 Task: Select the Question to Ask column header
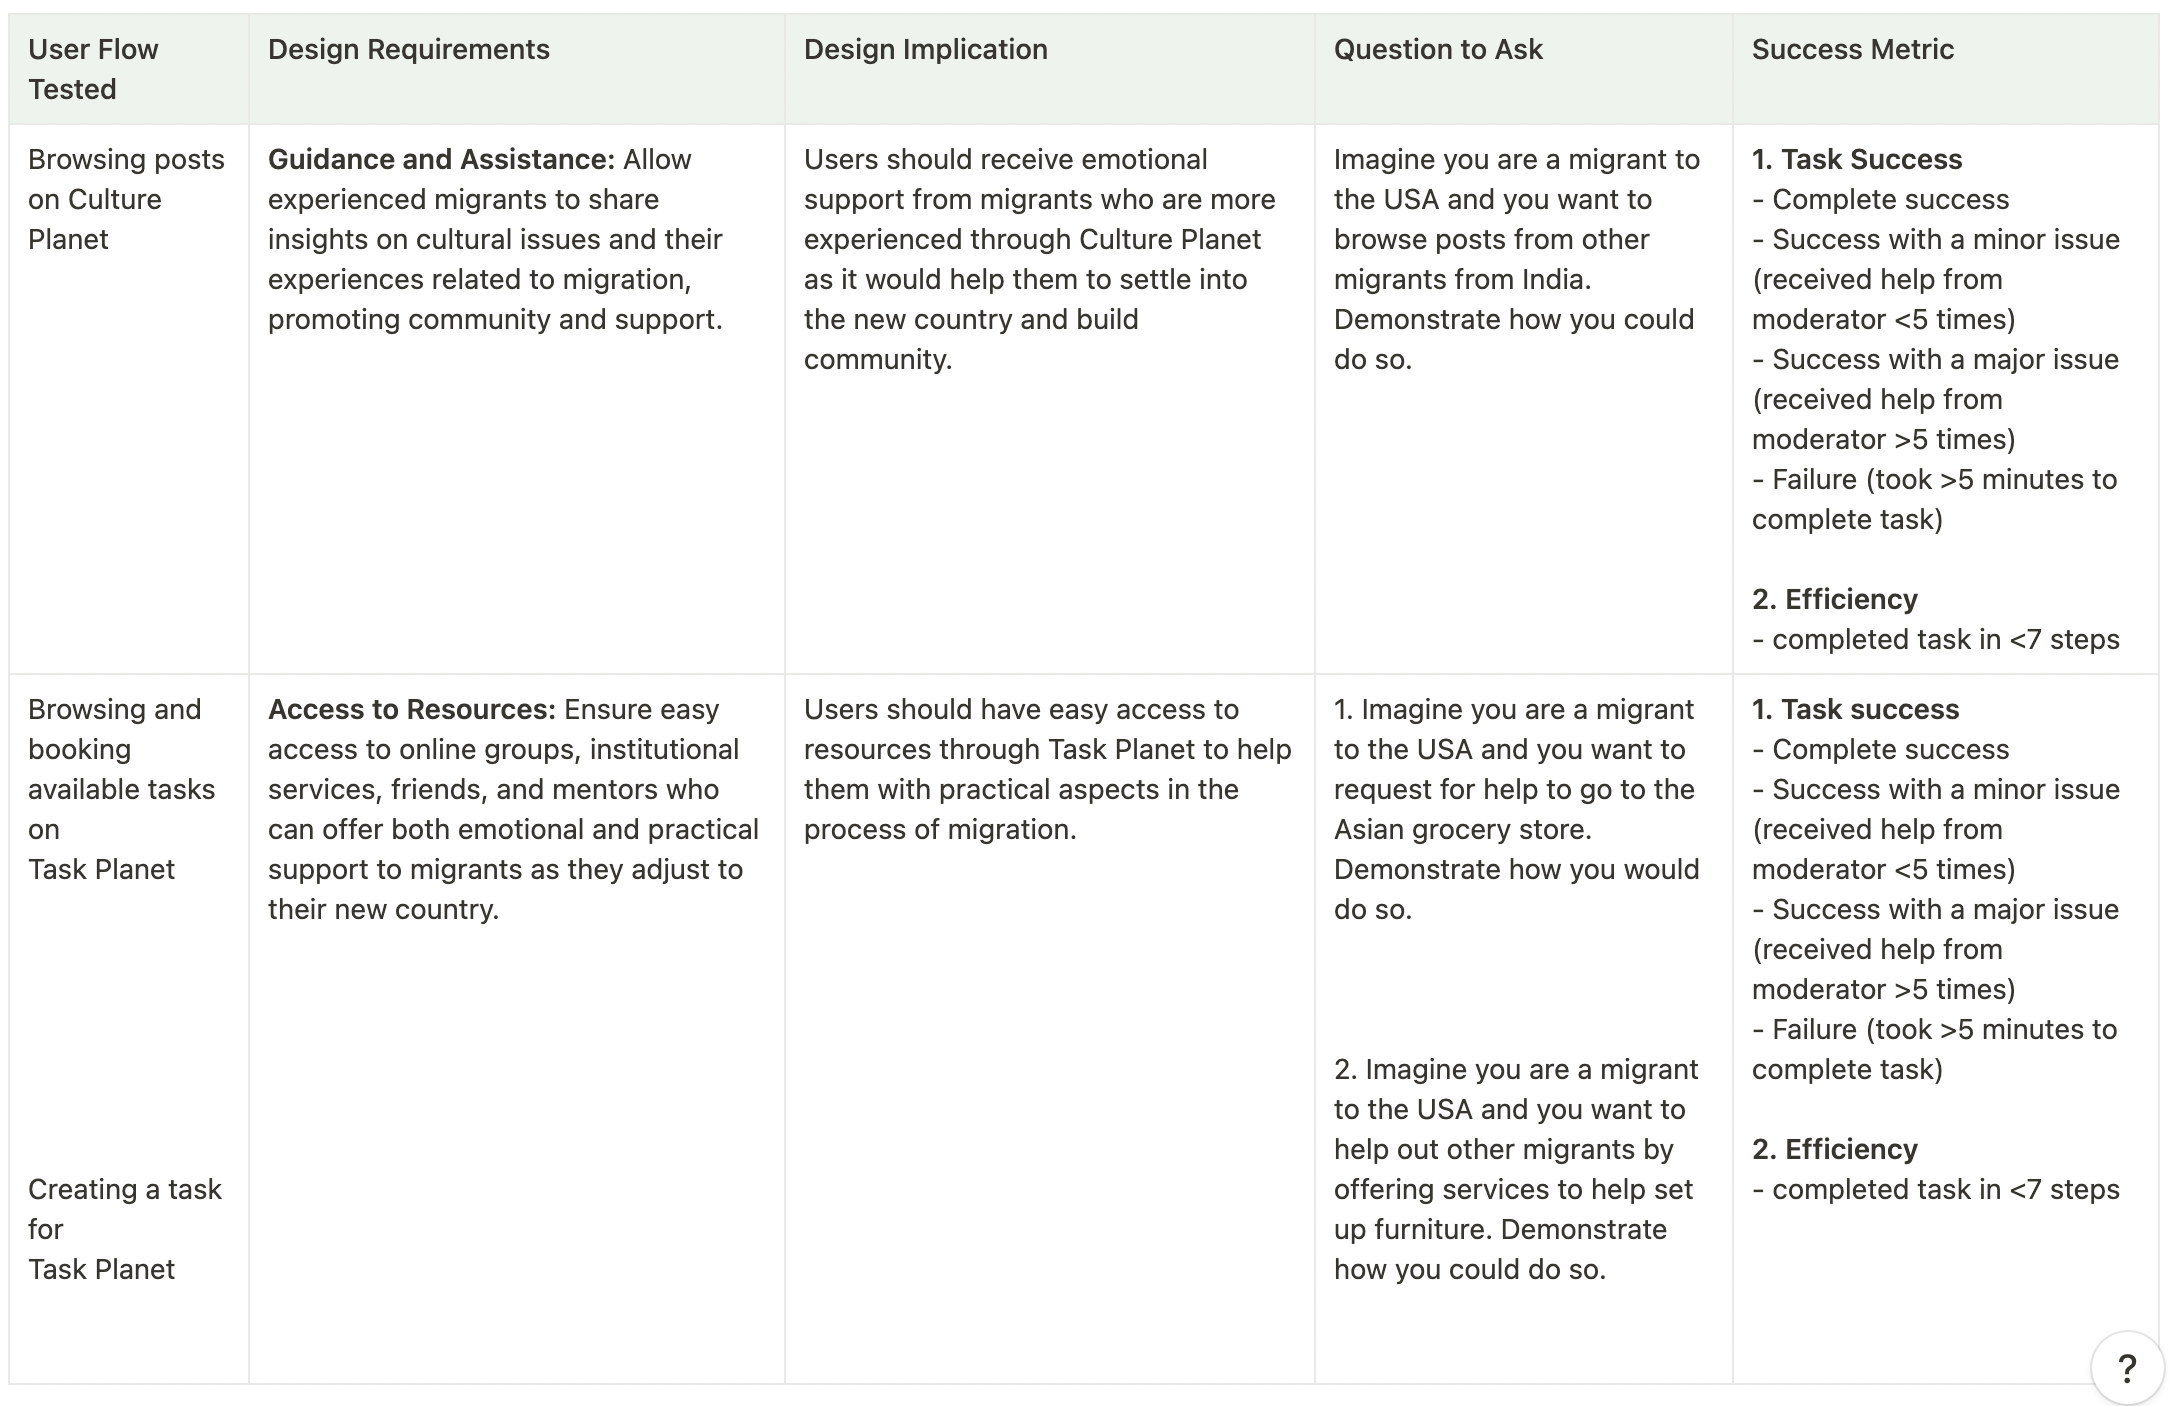click(x=1524, y=69)
